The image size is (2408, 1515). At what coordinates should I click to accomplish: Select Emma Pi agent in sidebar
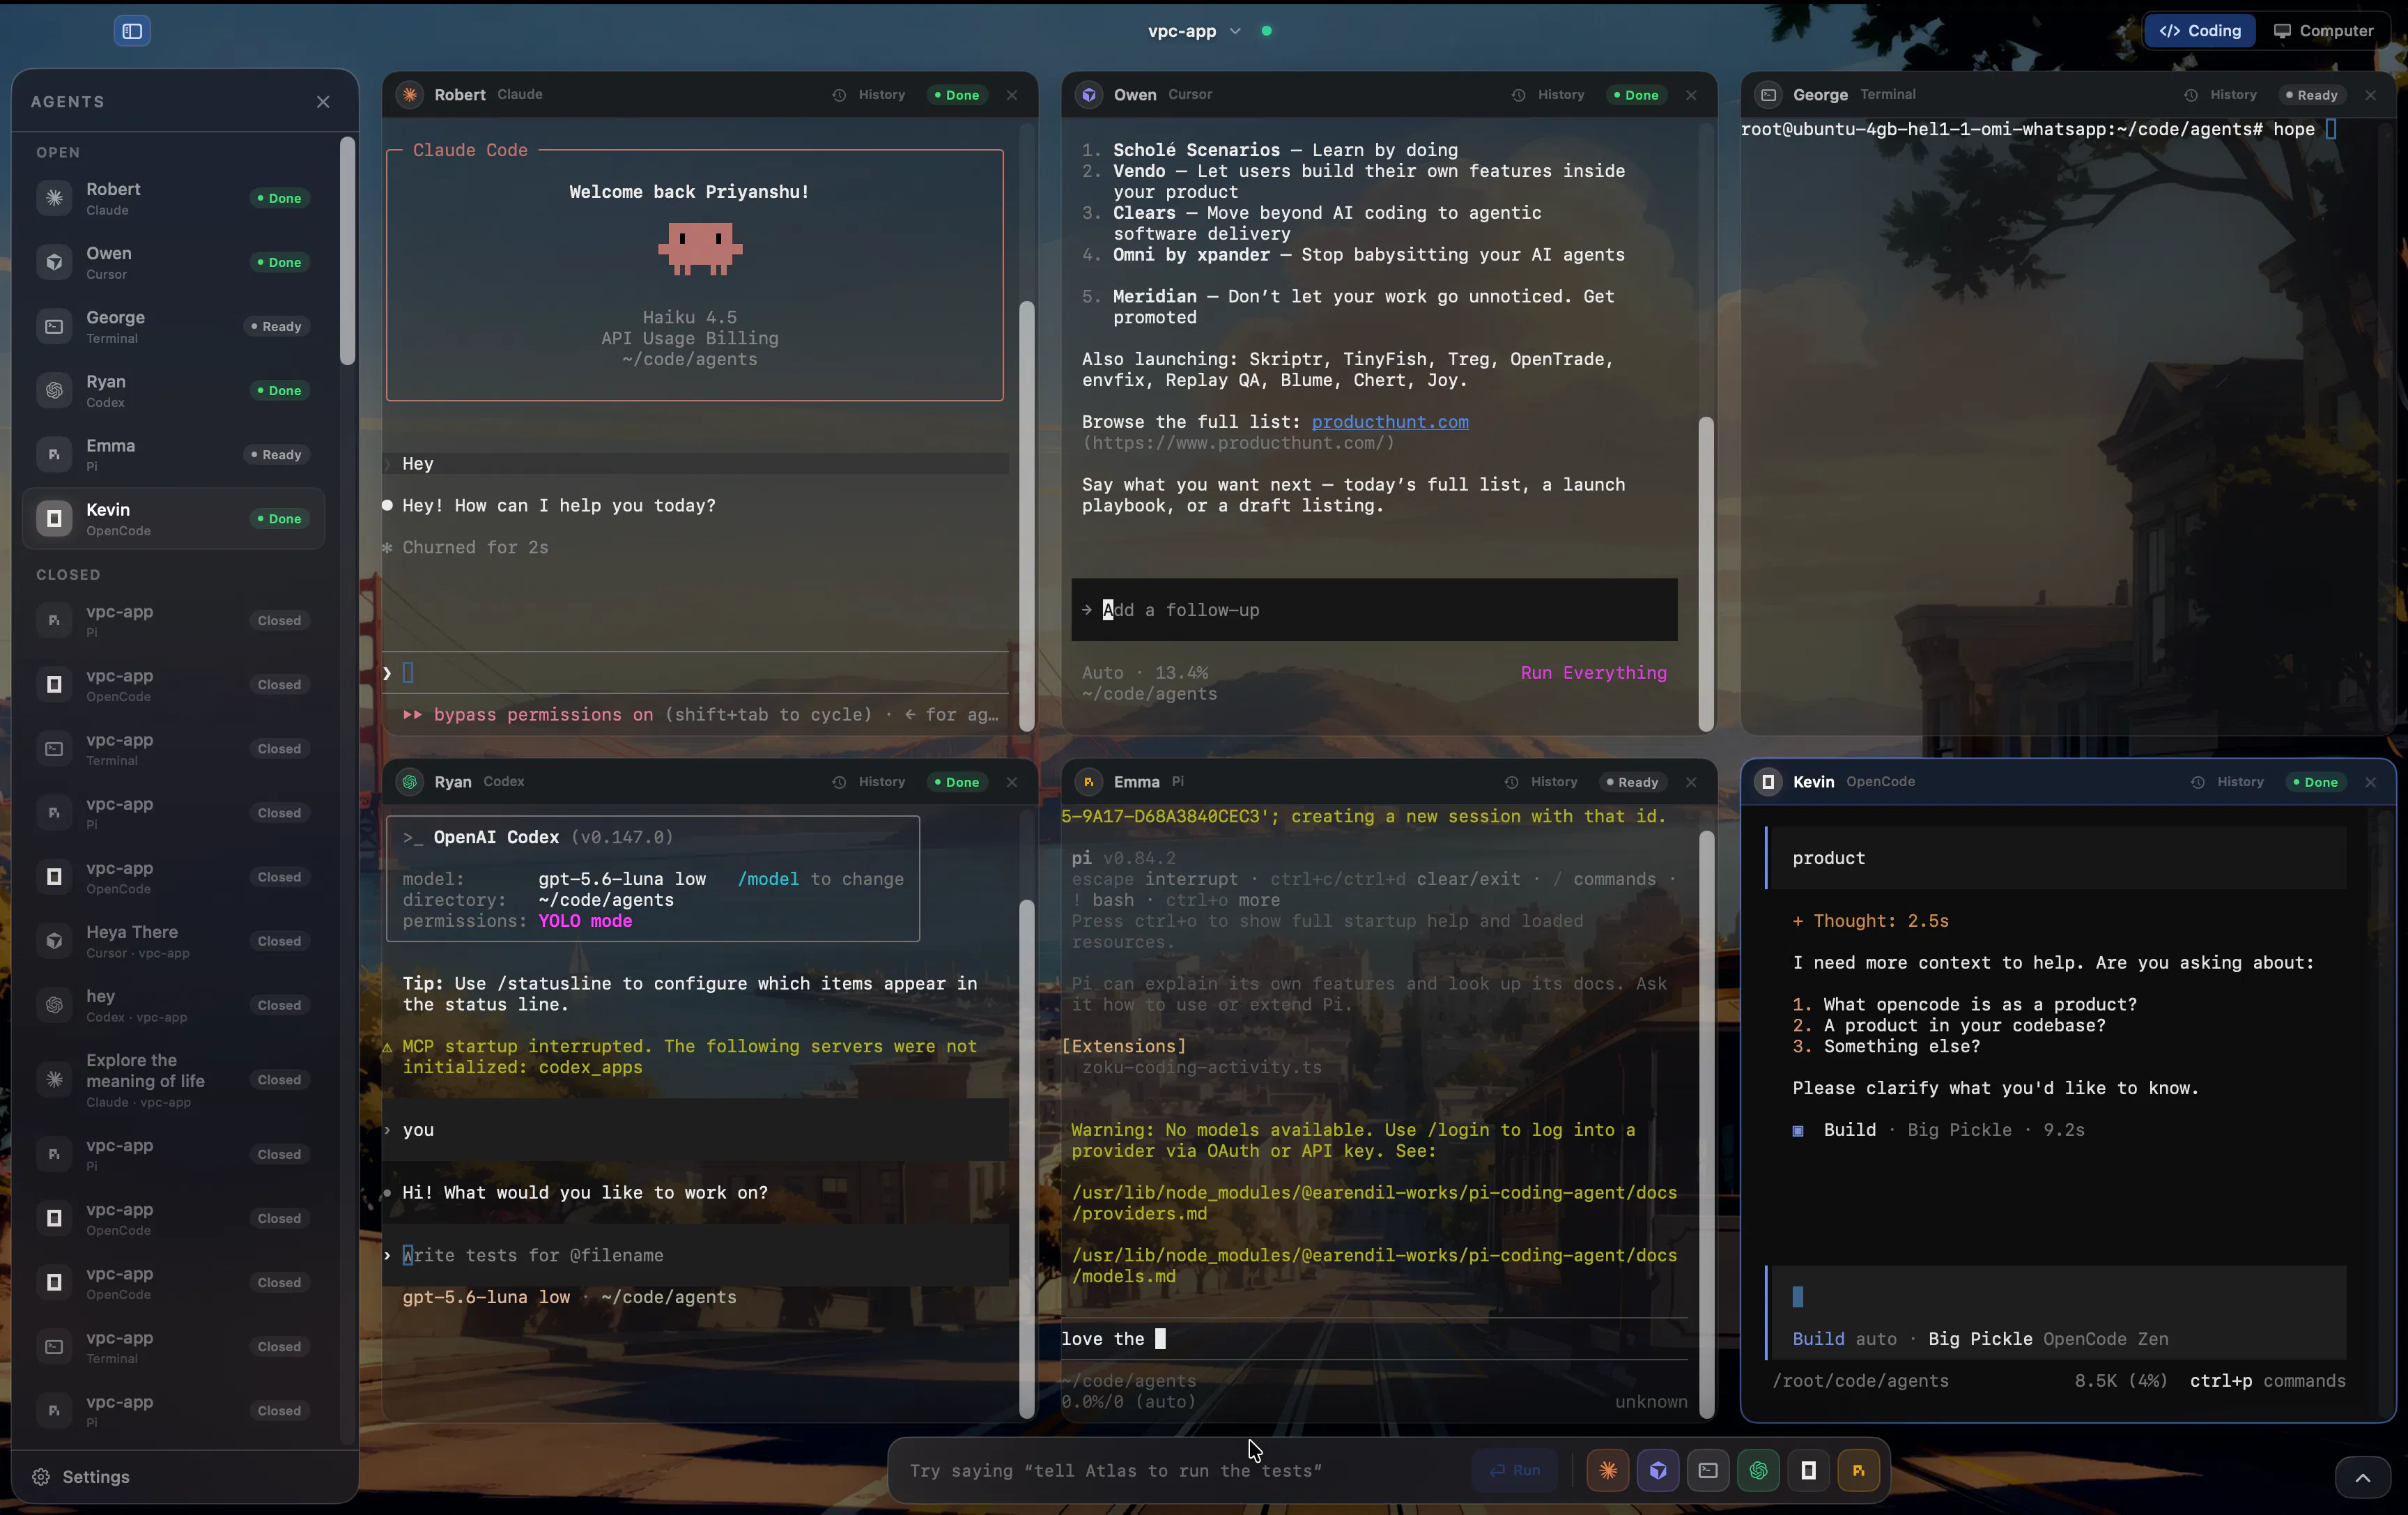[174, 454]
